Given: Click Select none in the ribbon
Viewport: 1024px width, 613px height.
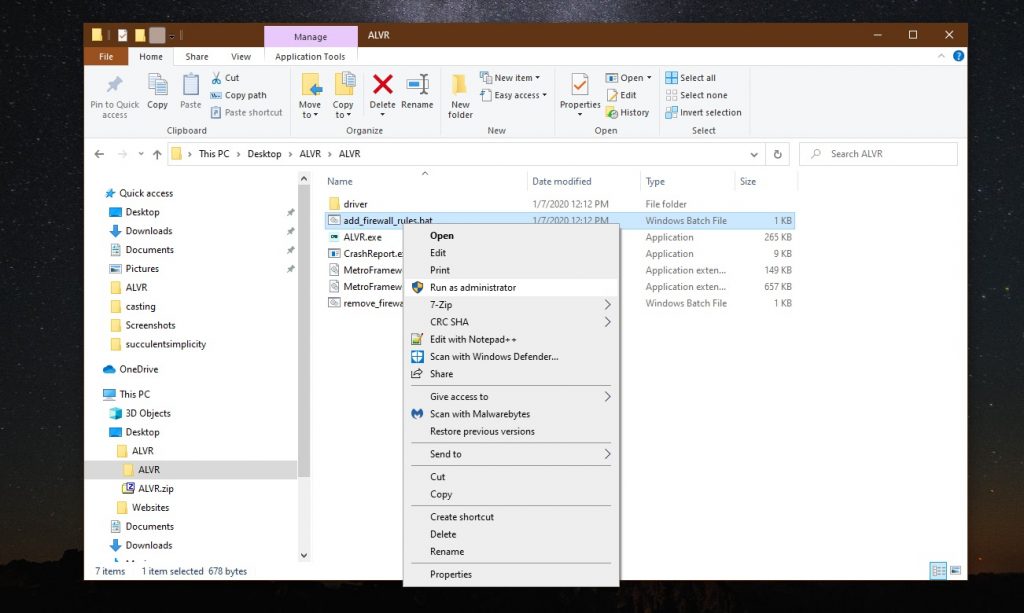Looking at the screenshot, I should (x=696, y=95).
